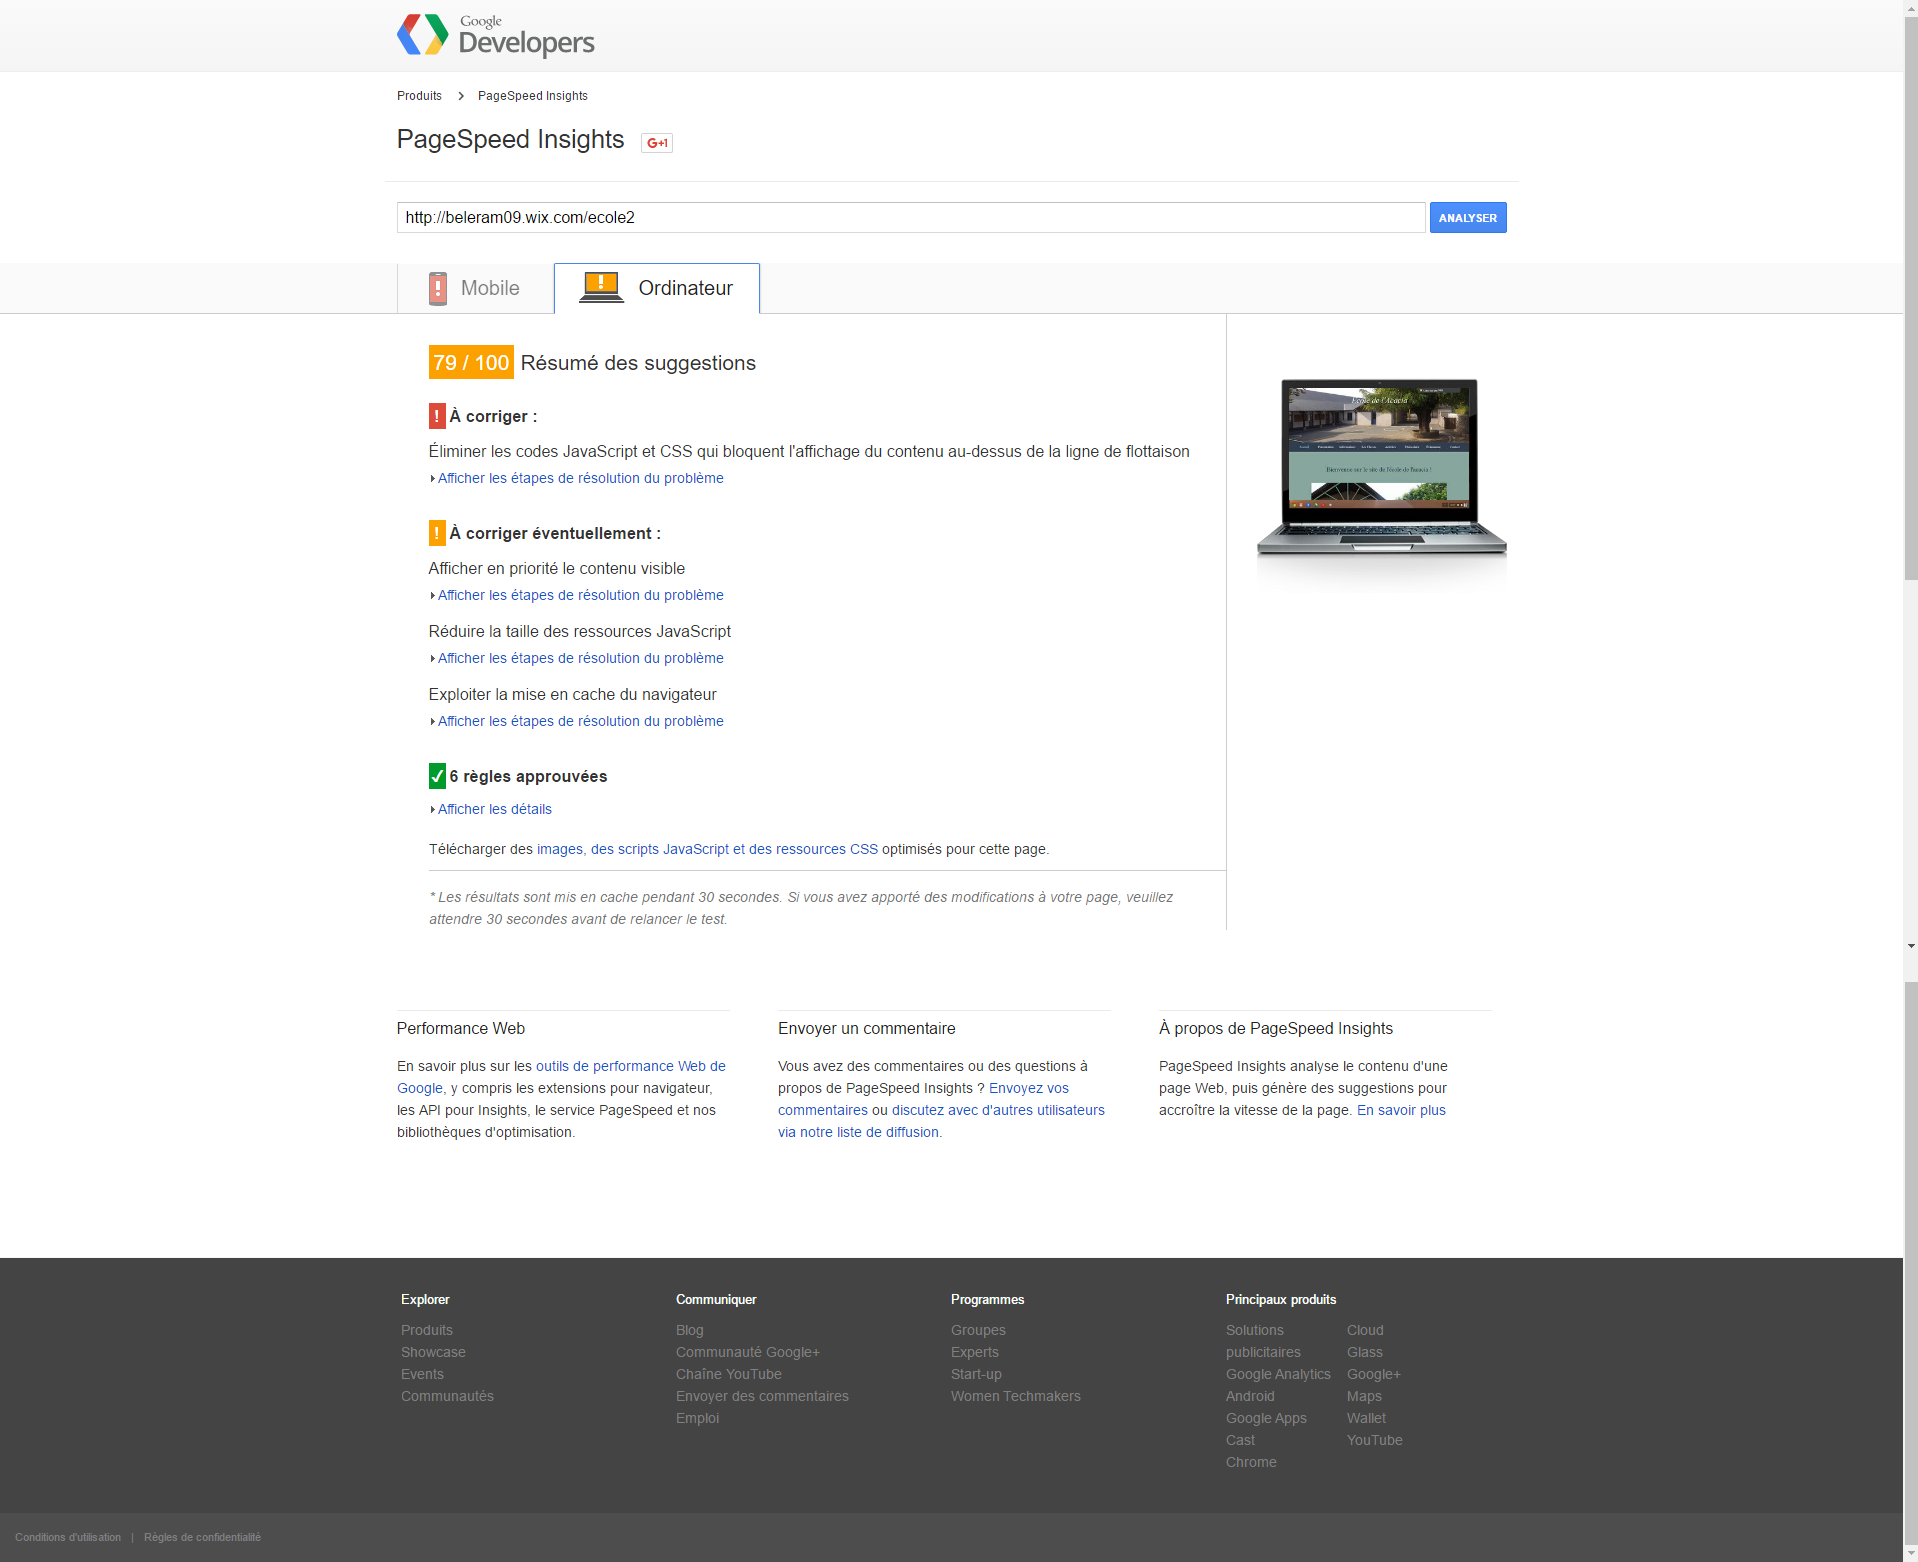Download optimized images, JavaScript and CSS resources
The height and width of the screenshot is (1562, 1918).
707,849
